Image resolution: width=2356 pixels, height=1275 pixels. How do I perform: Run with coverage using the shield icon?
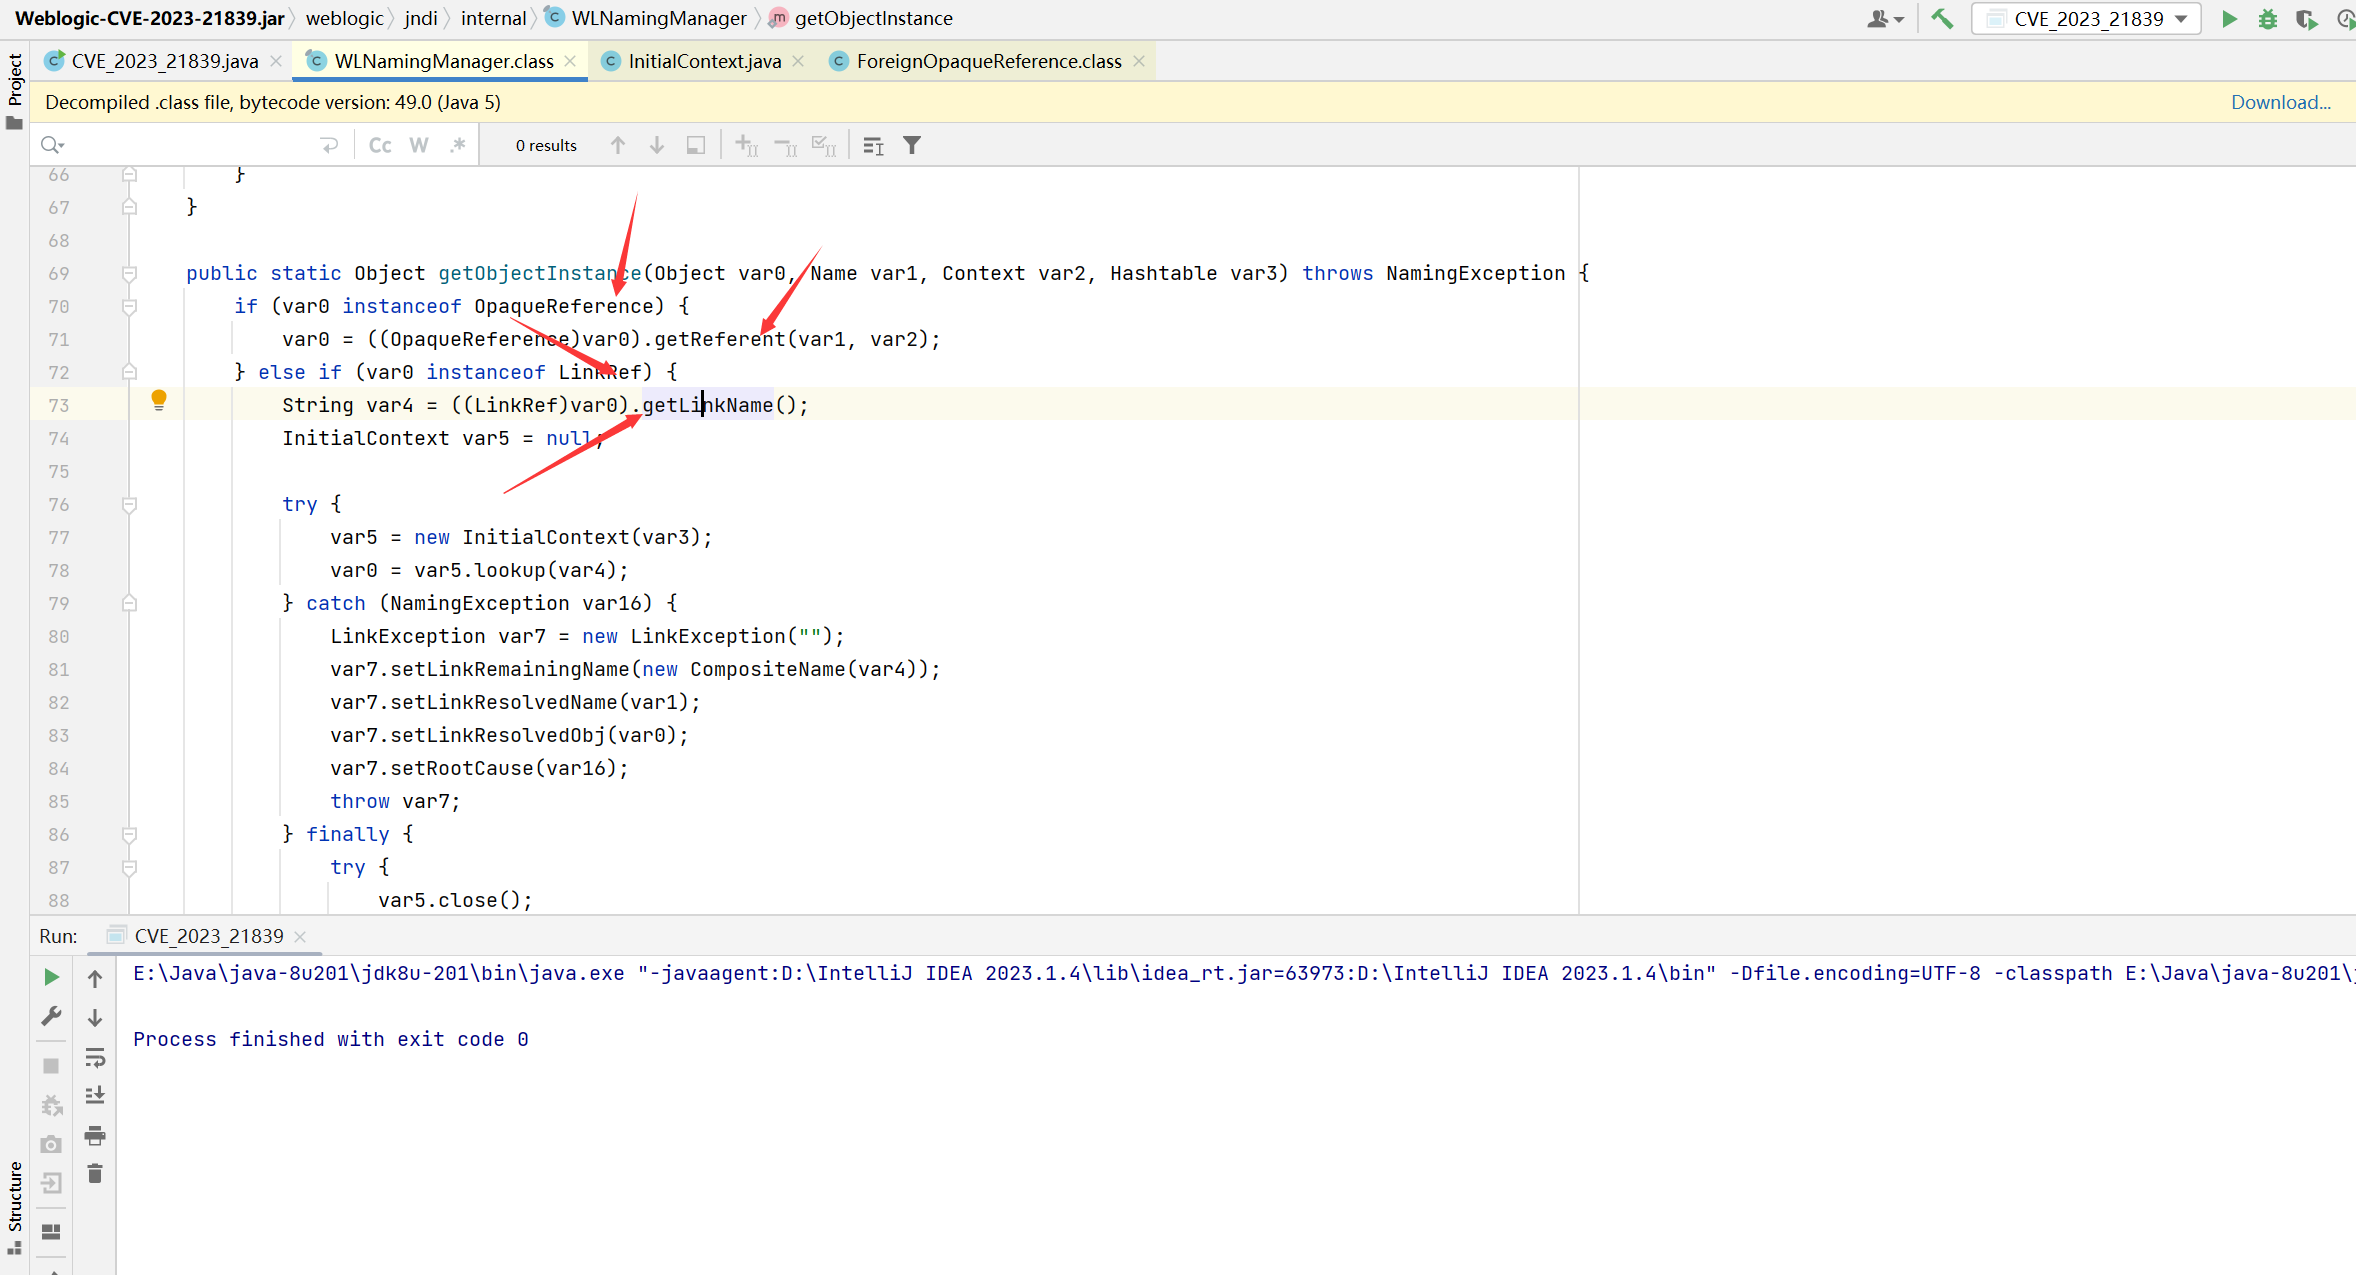click(x=2306, y=19)
